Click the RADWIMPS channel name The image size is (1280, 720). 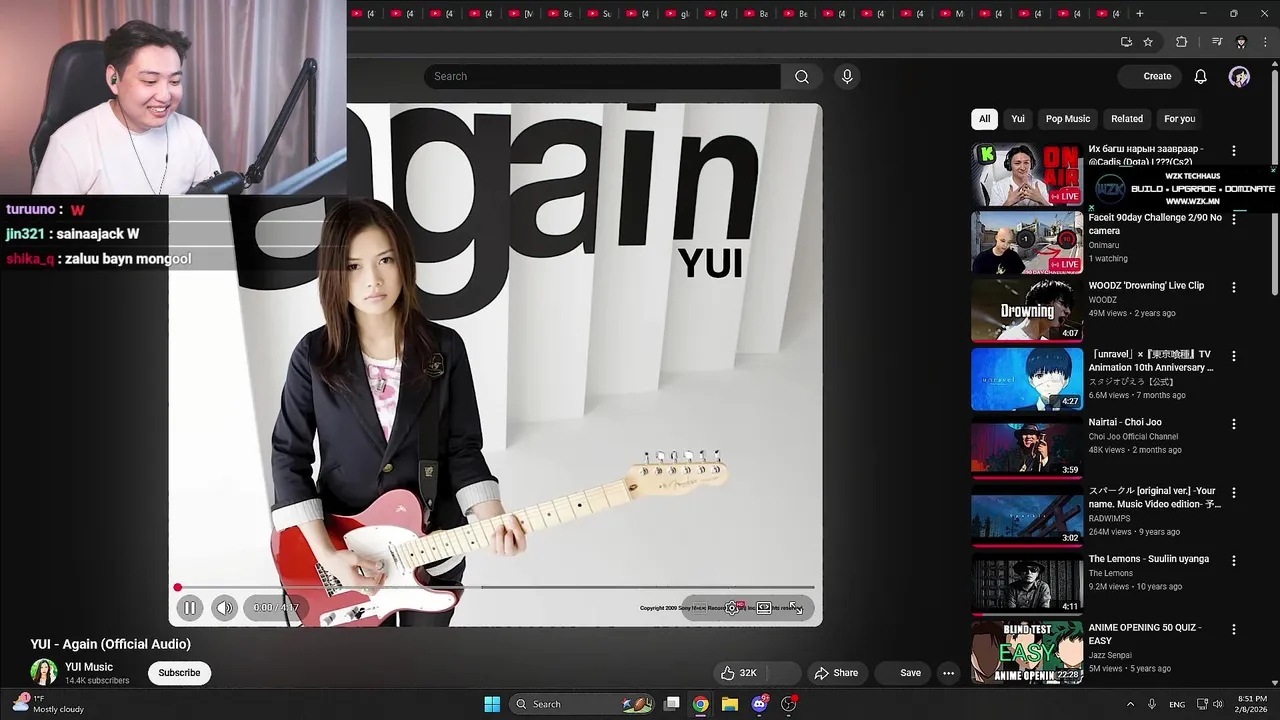[1110, 519]
